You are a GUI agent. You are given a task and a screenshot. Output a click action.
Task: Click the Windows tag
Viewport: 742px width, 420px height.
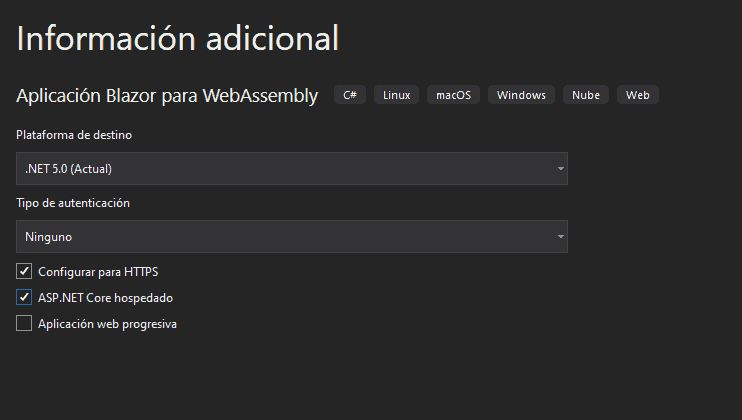[521, 95]
